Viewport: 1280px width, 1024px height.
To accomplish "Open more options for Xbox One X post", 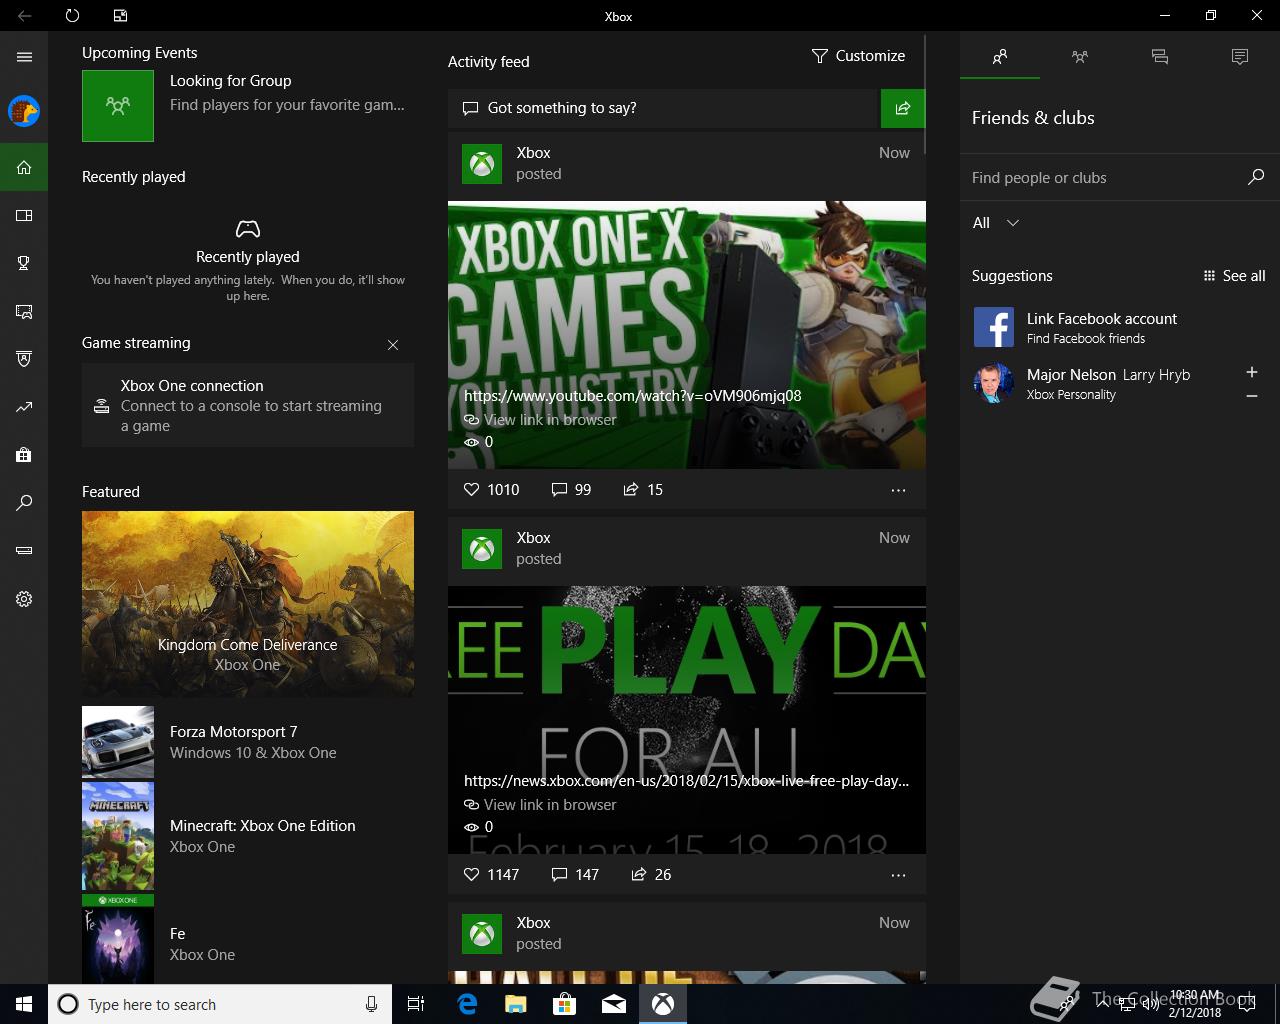I will (x=898, y=490).
